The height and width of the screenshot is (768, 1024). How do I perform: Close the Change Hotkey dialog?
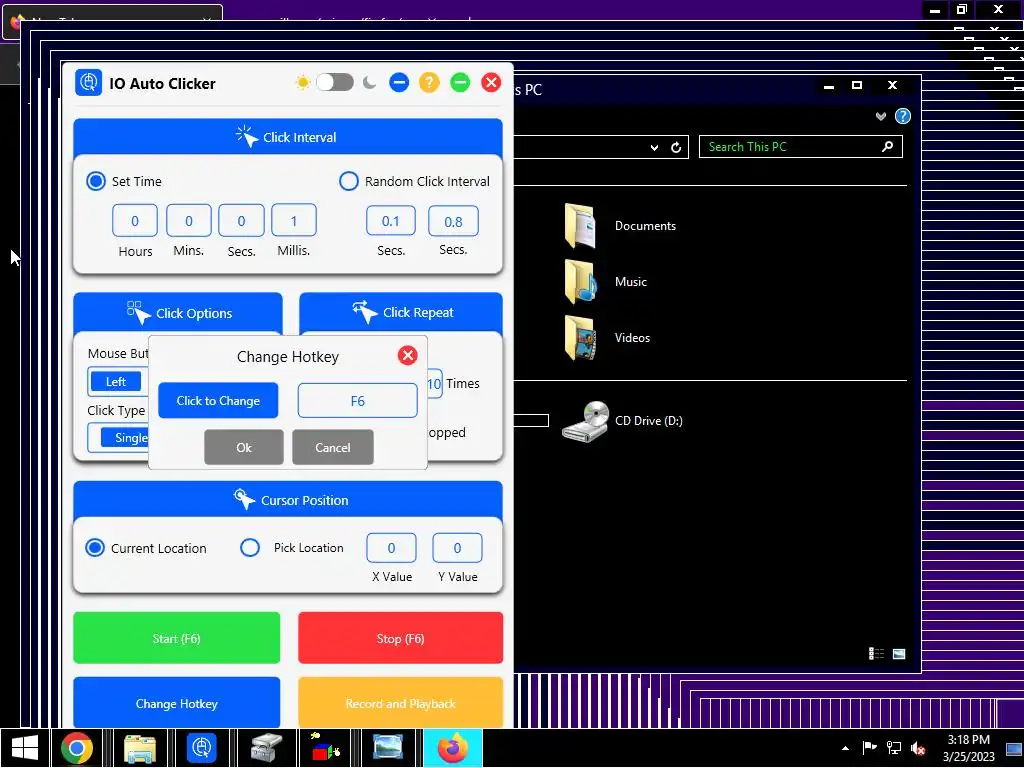408,355
